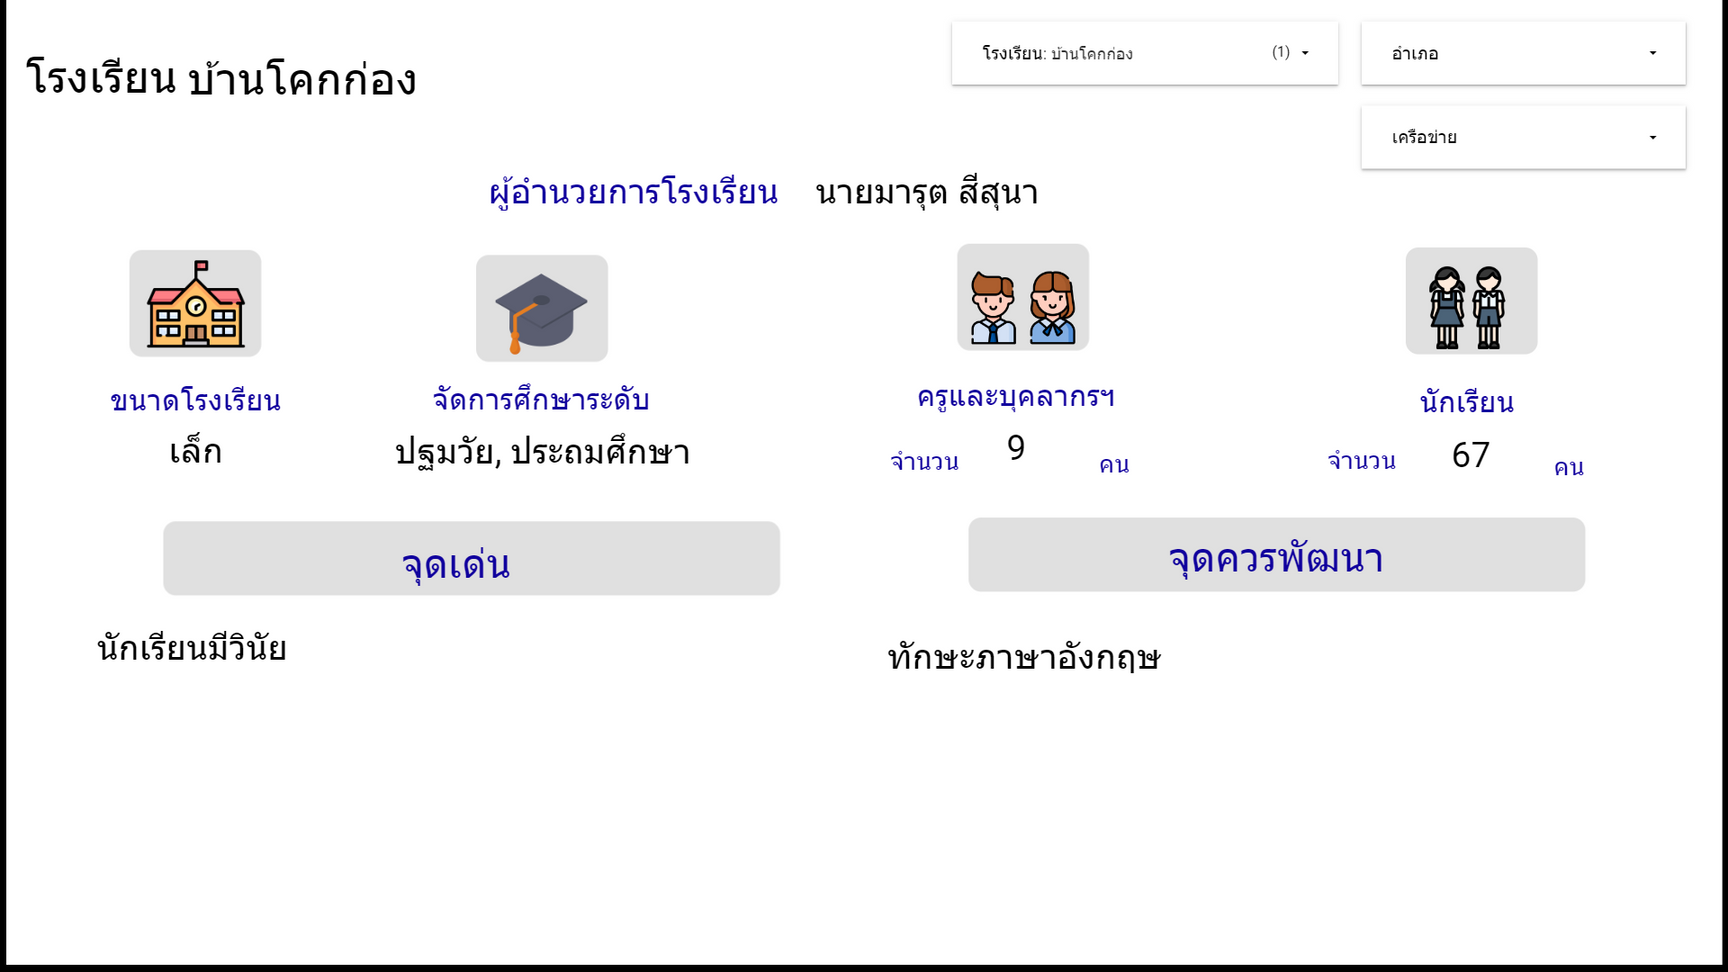This screenshot has width=1728, height=972.
Task: Click the school building icon
Action: click(195, 304)
